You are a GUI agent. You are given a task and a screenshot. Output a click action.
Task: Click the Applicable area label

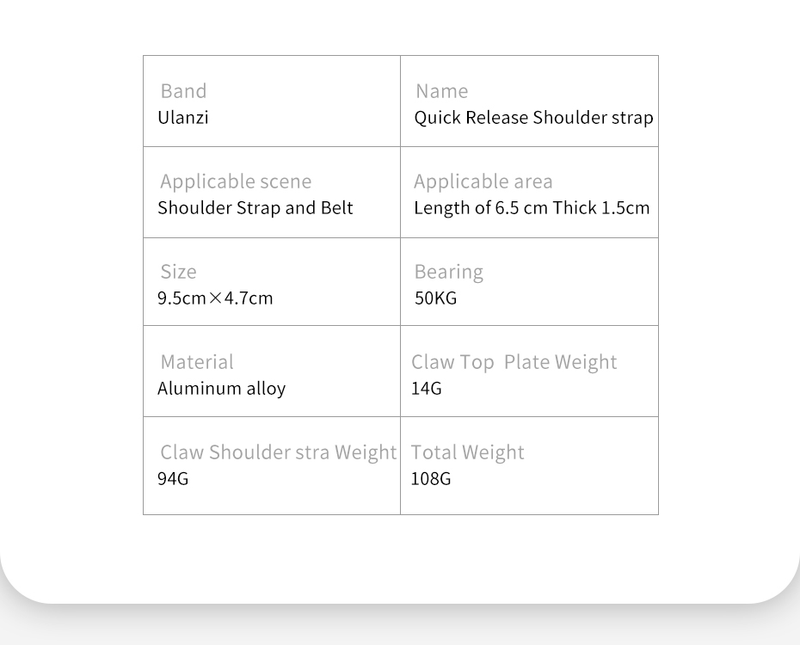pos(483,181)
